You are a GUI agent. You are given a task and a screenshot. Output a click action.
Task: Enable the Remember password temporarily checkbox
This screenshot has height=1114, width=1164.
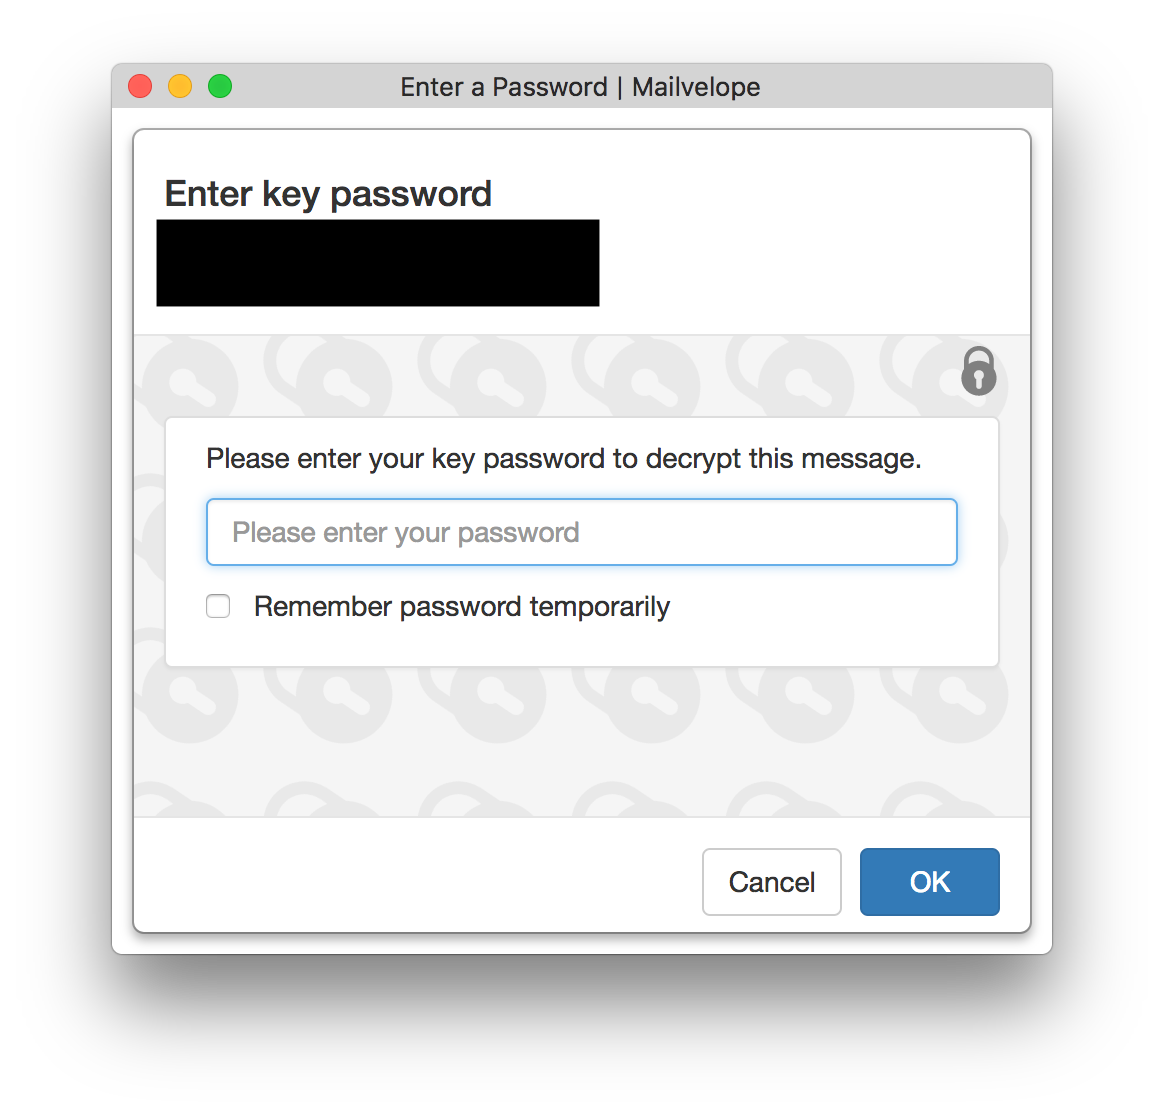(218, 606)
